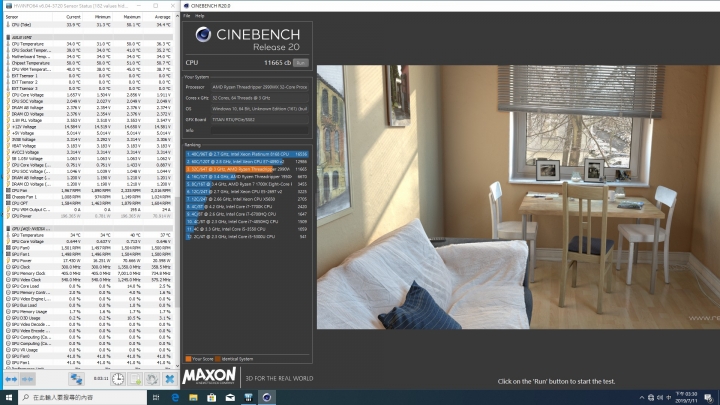Show hidden system tray icons
Viewport: 720px width, 405px height.
coord(641,398)
